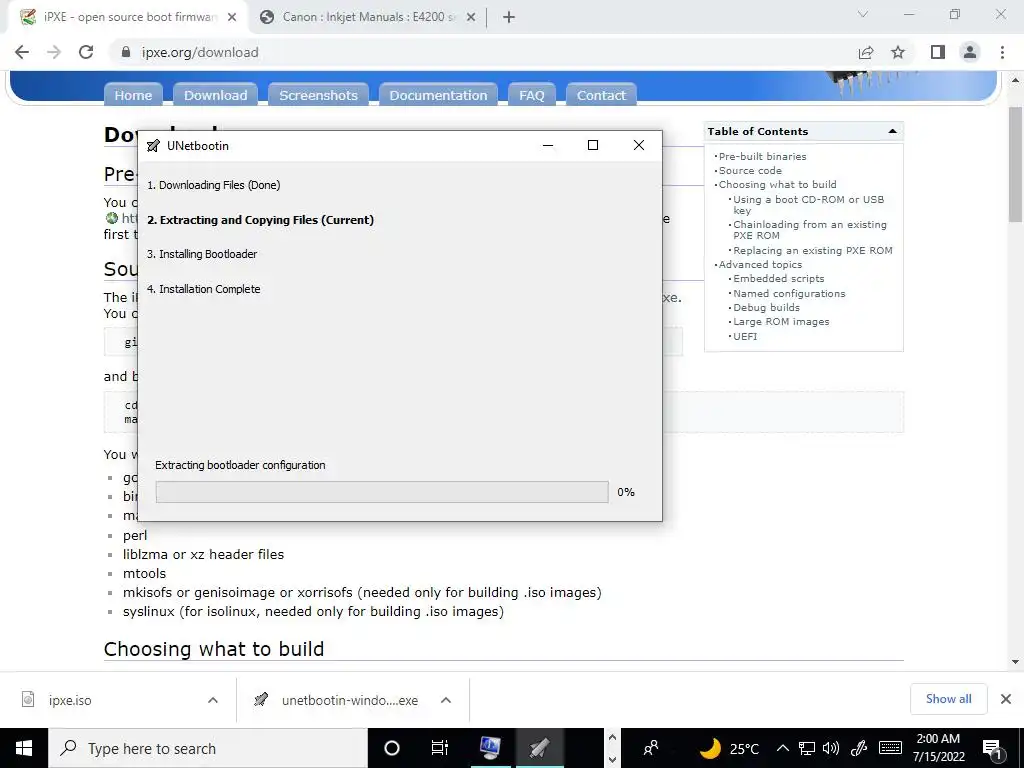Open the Home navigation tab
This screenshot has height=768, width=1024.
pos(133,95)
